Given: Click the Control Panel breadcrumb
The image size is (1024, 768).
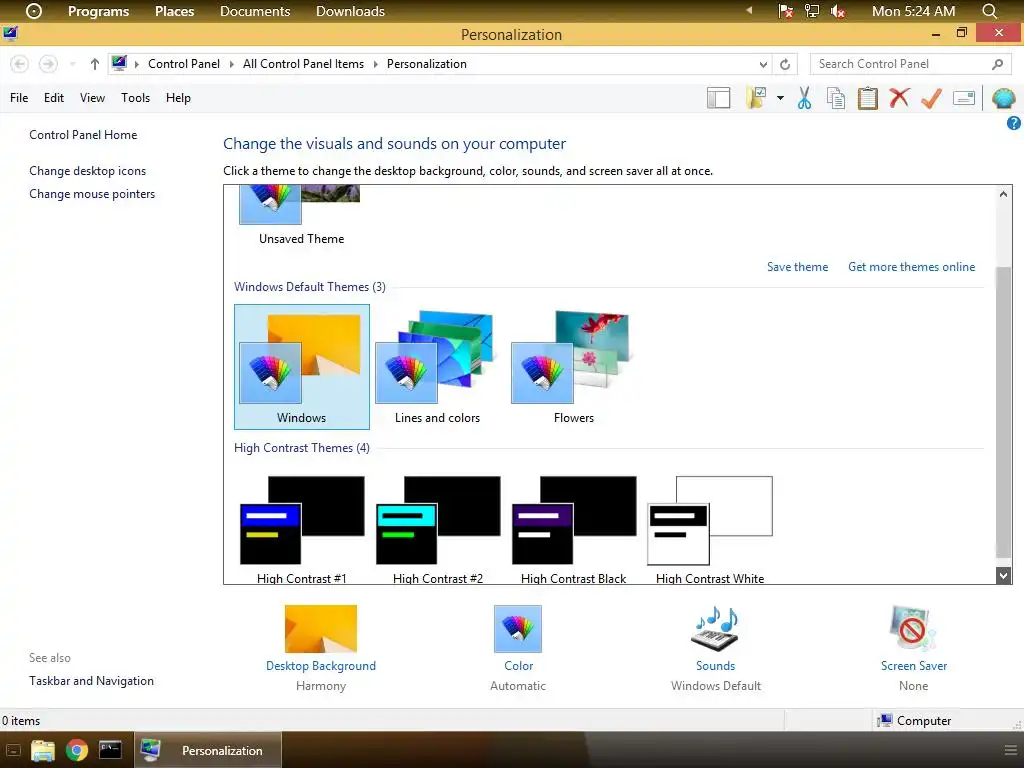Looking at the screenshot, I should [184, 64].
